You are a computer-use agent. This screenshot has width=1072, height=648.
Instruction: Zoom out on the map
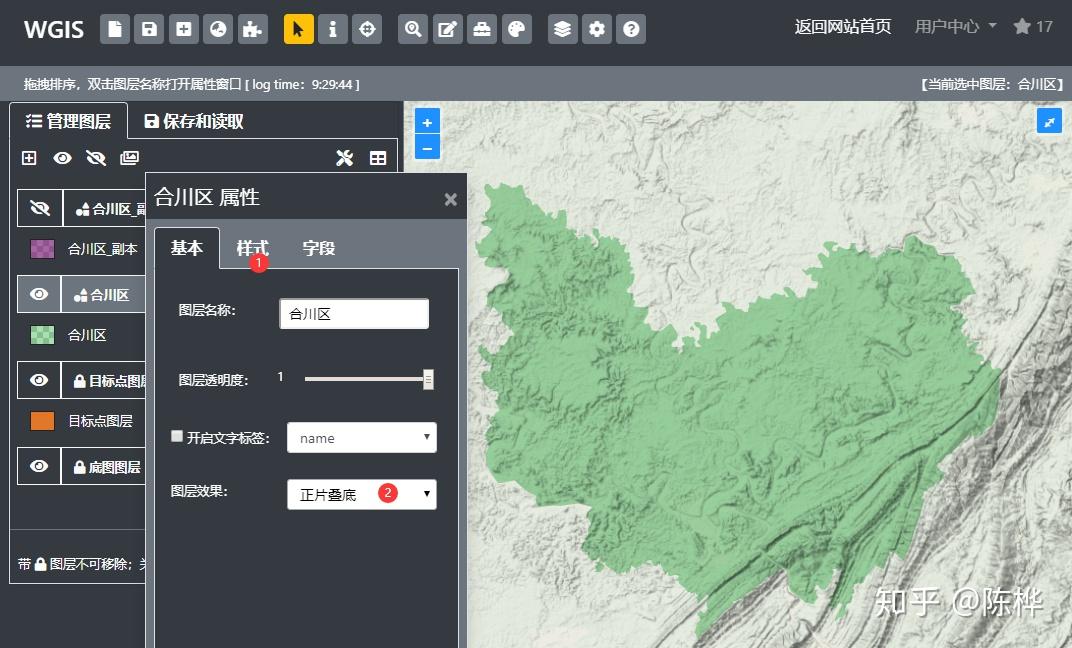pos(427,148)
